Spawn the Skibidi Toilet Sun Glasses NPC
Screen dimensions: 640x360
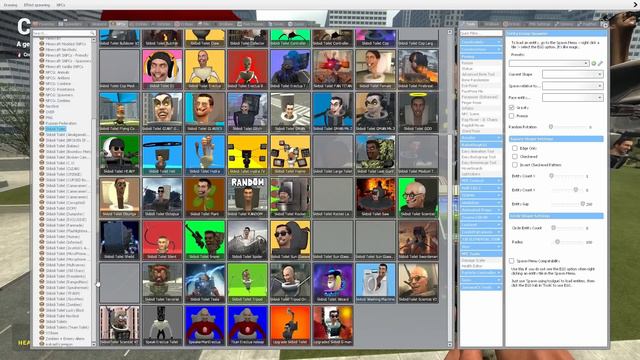[290, 240]
